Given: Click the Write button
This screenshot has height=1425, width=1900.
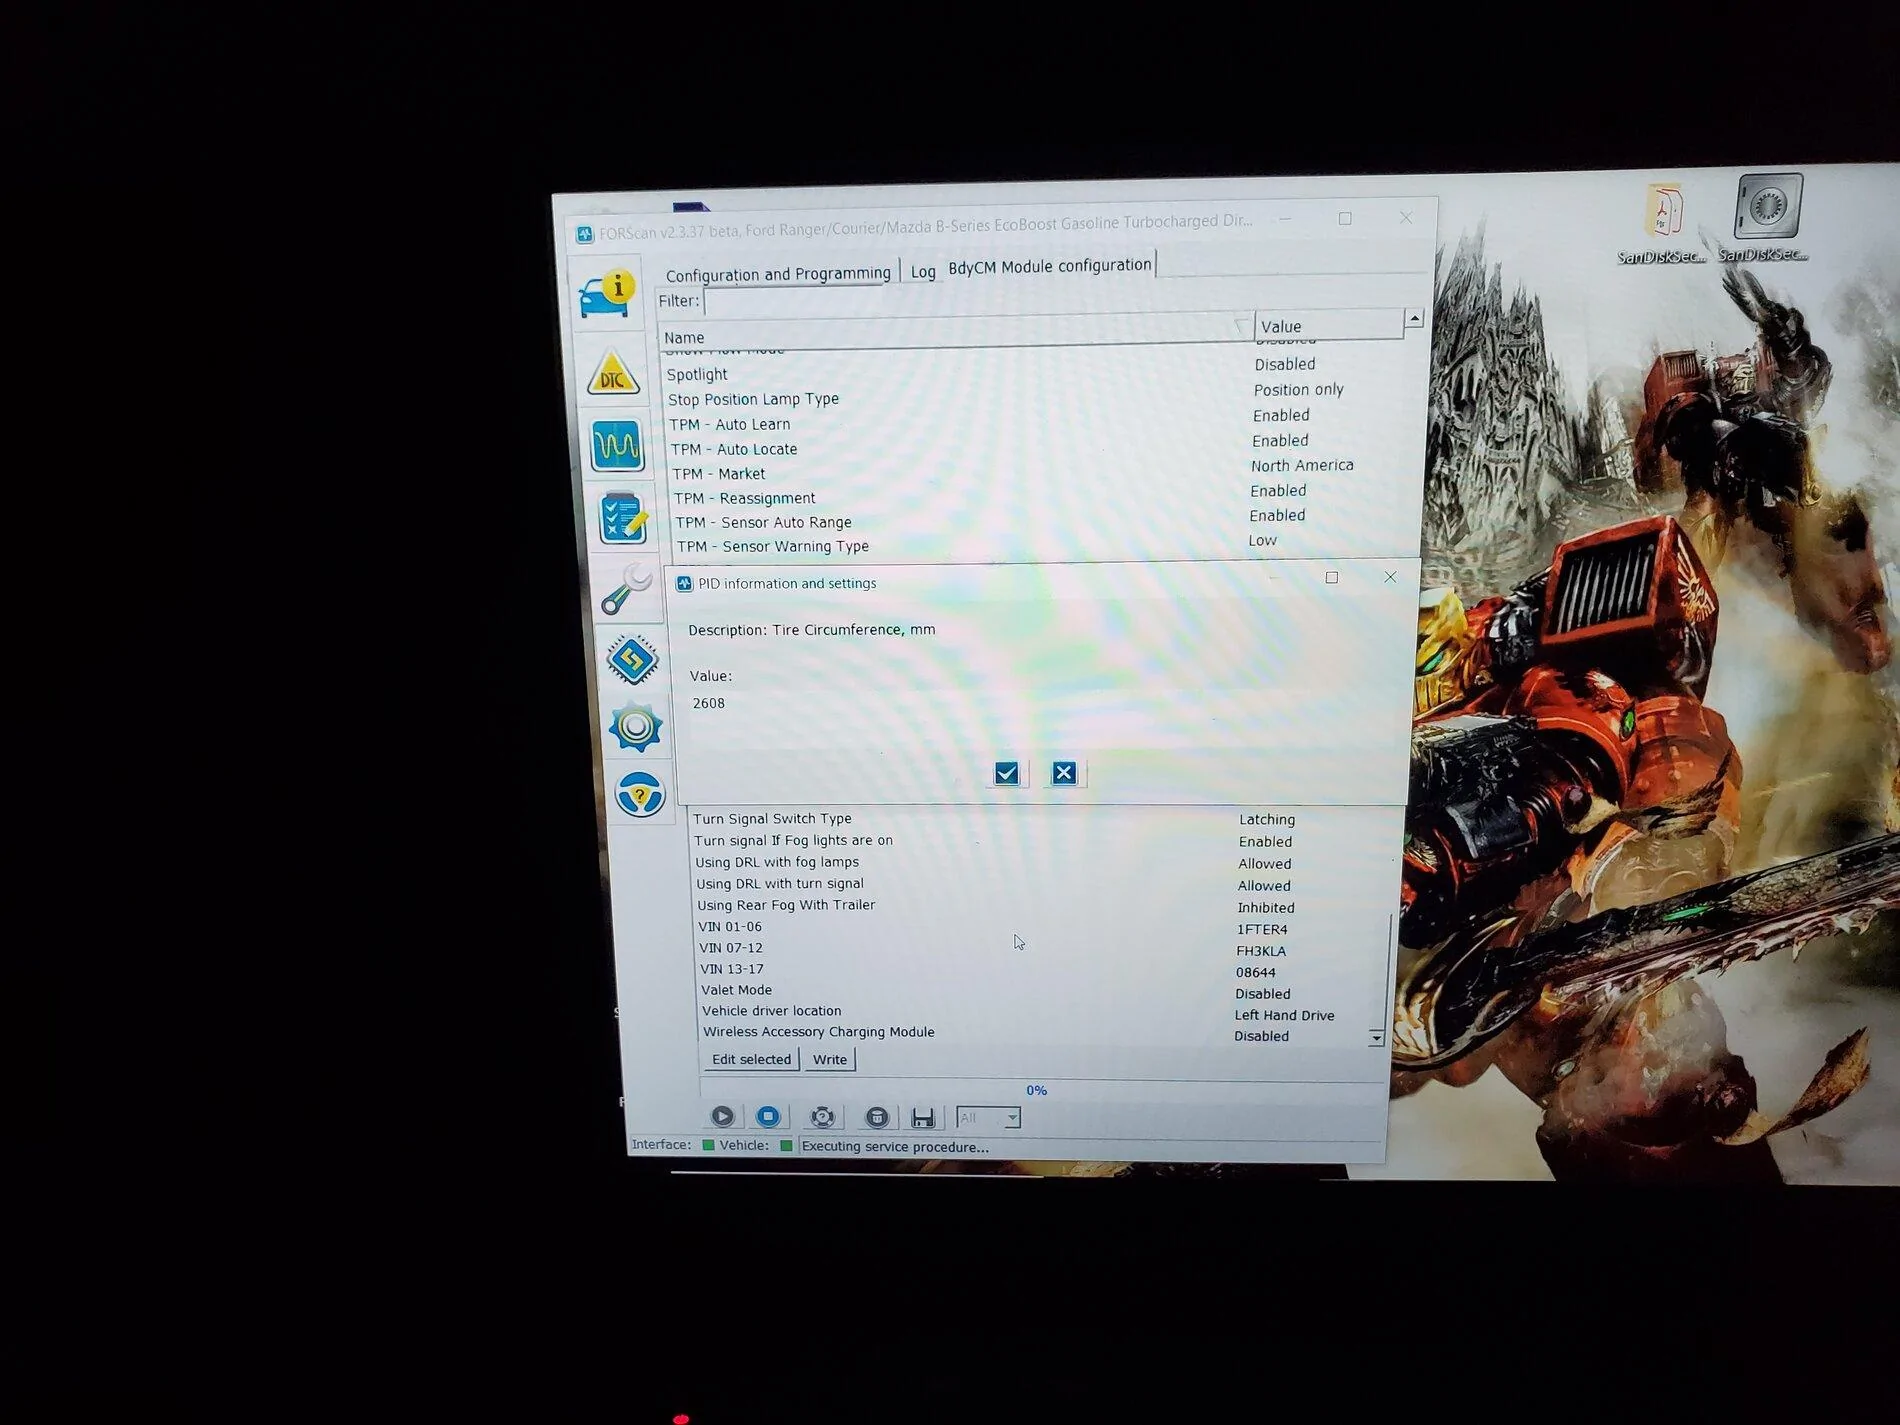Looking at the screenshot, I should click(x=829, y=1060).
